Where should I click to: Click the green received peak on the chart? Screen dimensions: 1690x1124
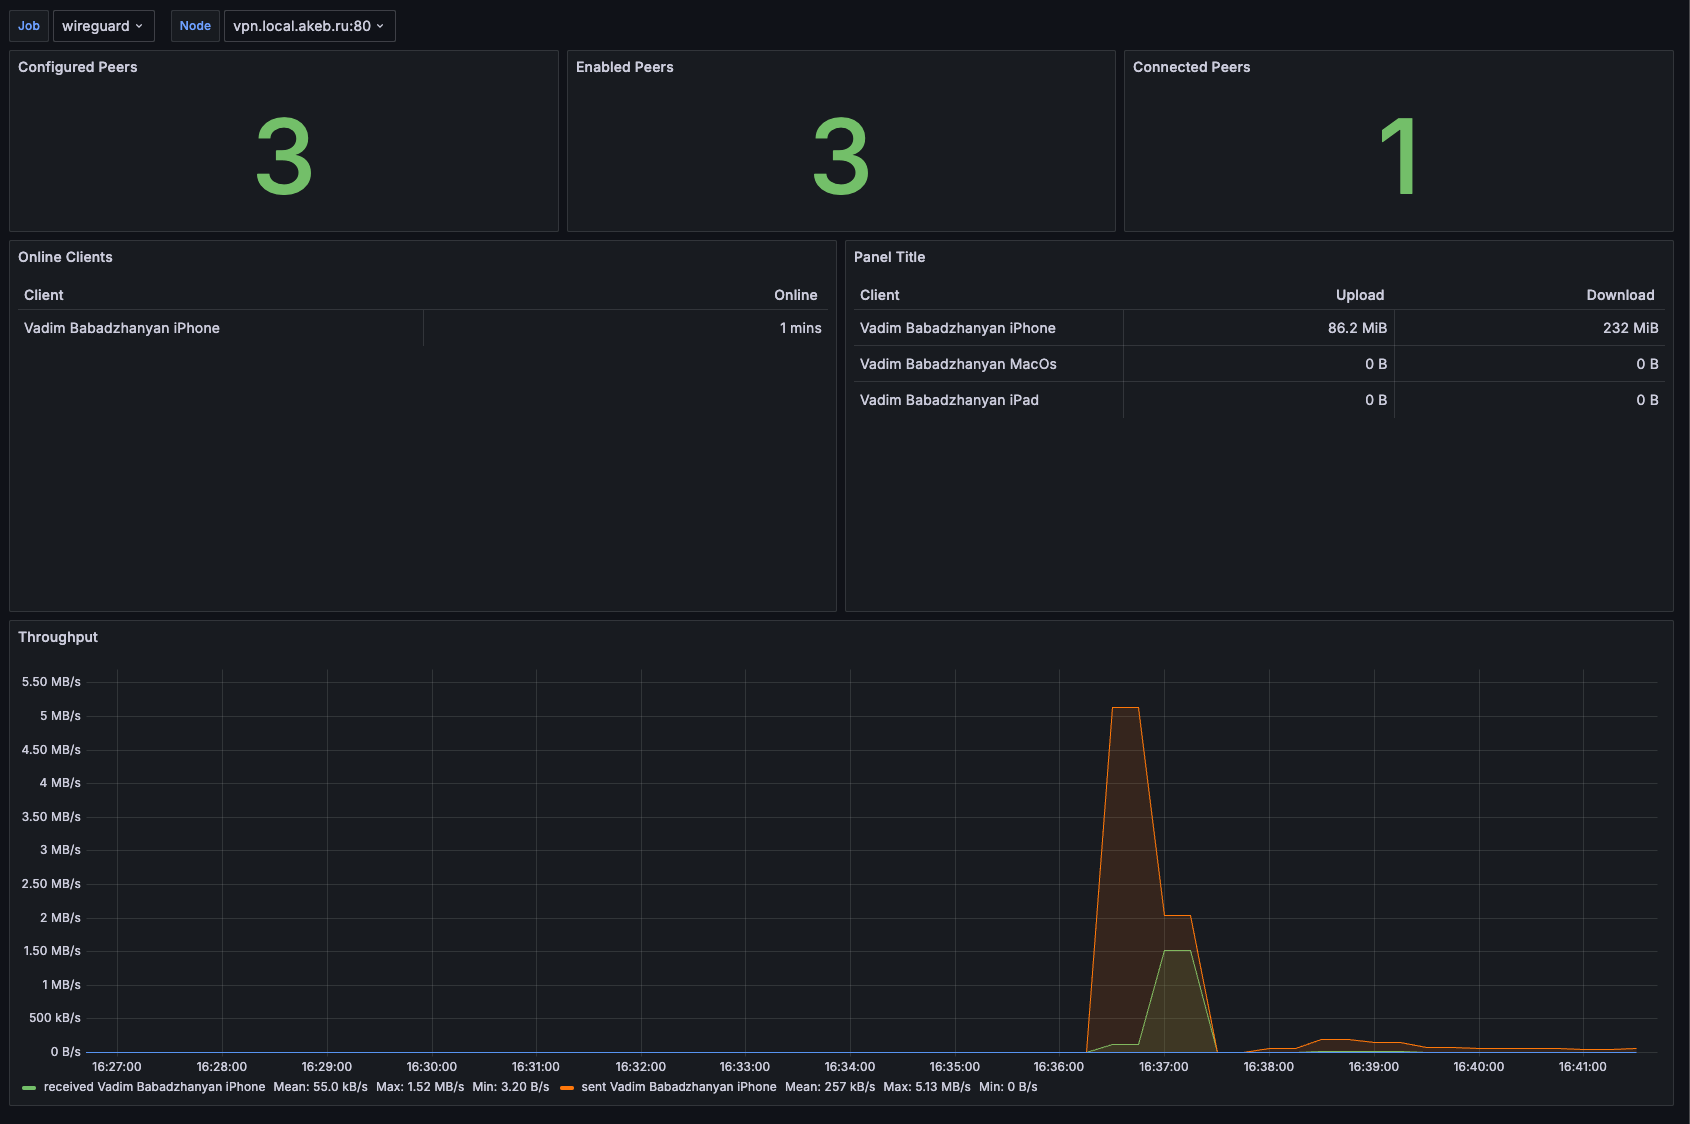1178,951
